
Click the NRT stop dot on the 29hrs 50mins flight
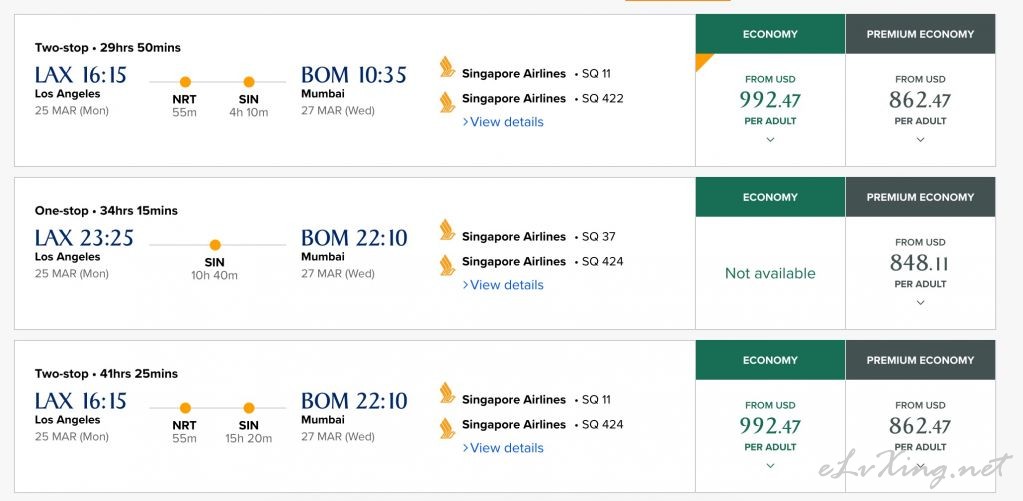point(185,82)
